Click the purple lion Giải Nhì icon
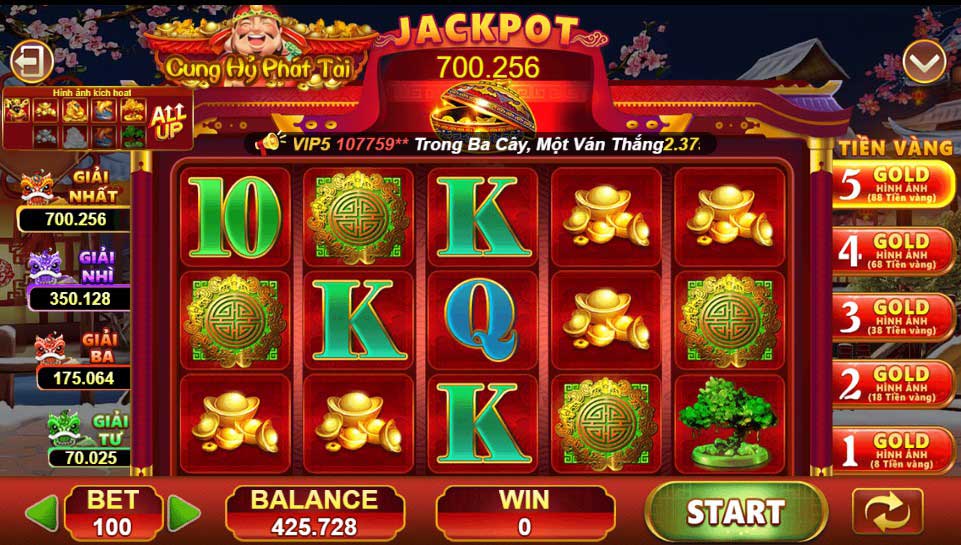 point(46,267)
